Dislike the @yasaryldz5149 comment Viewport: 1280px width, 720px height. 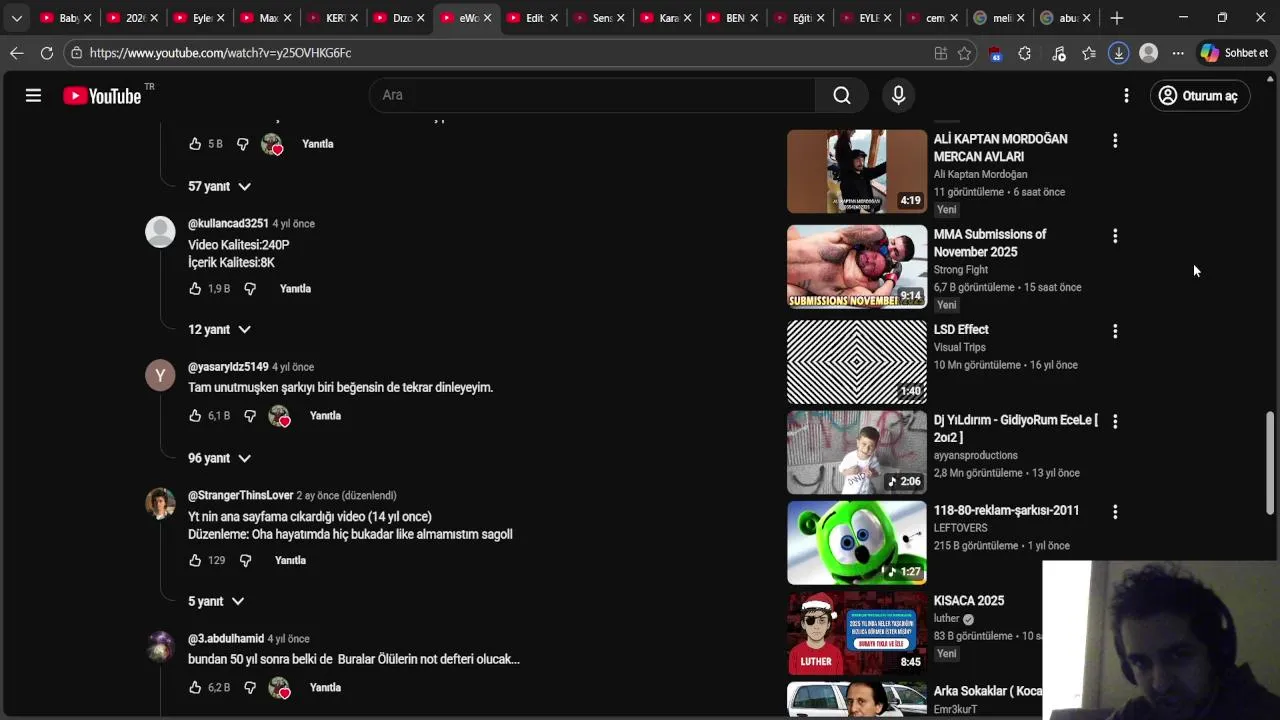tap(250, 416)
